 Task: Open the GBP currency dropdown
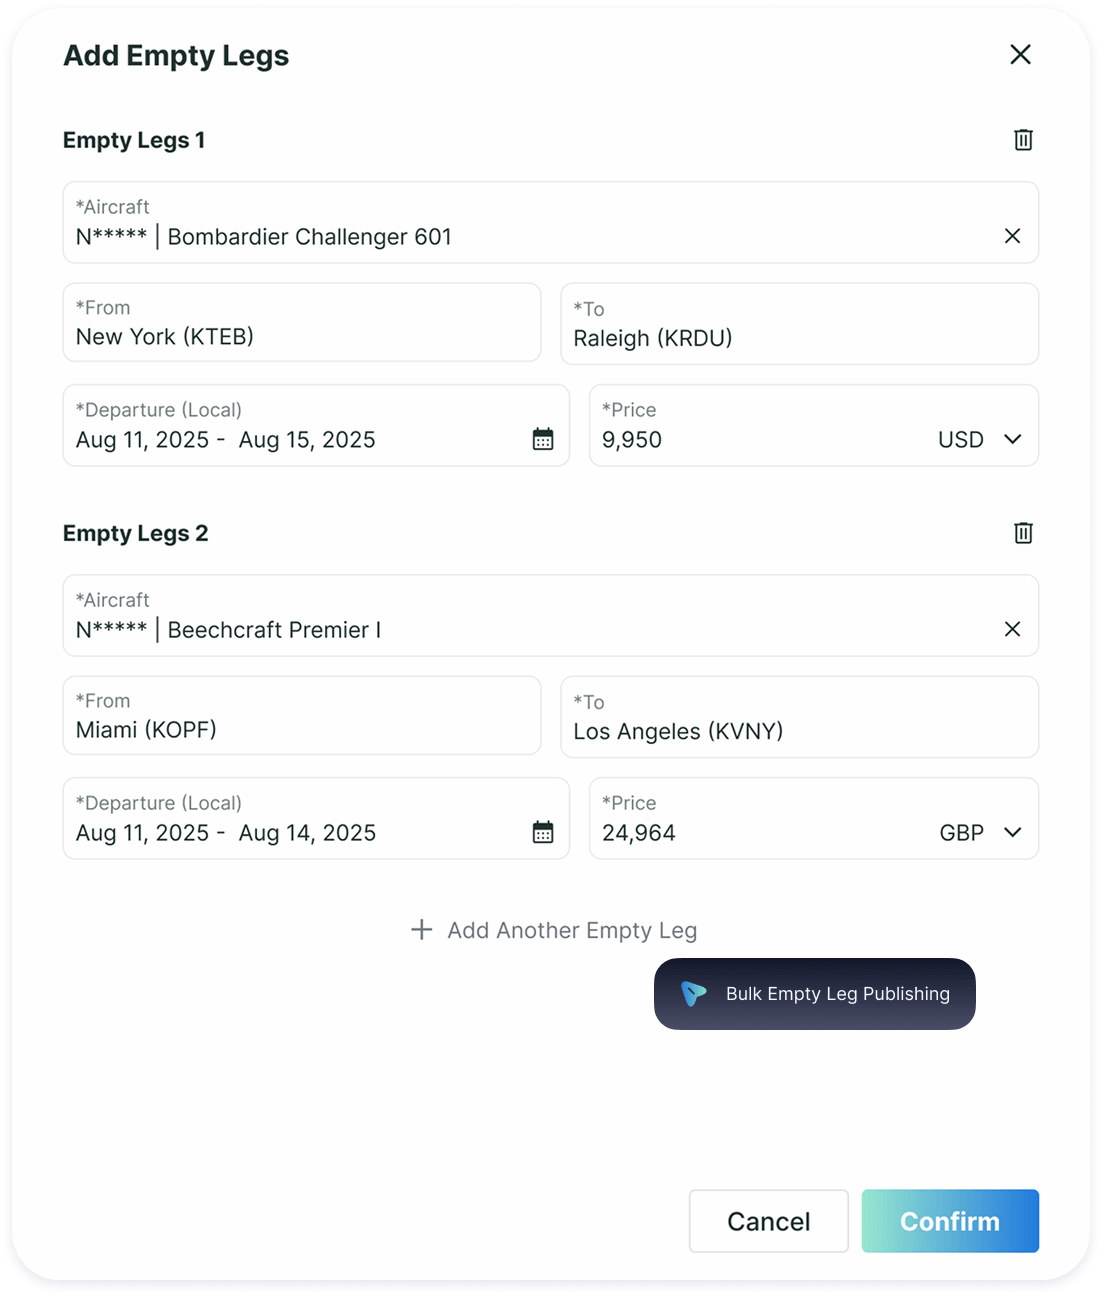[1012, 832]
